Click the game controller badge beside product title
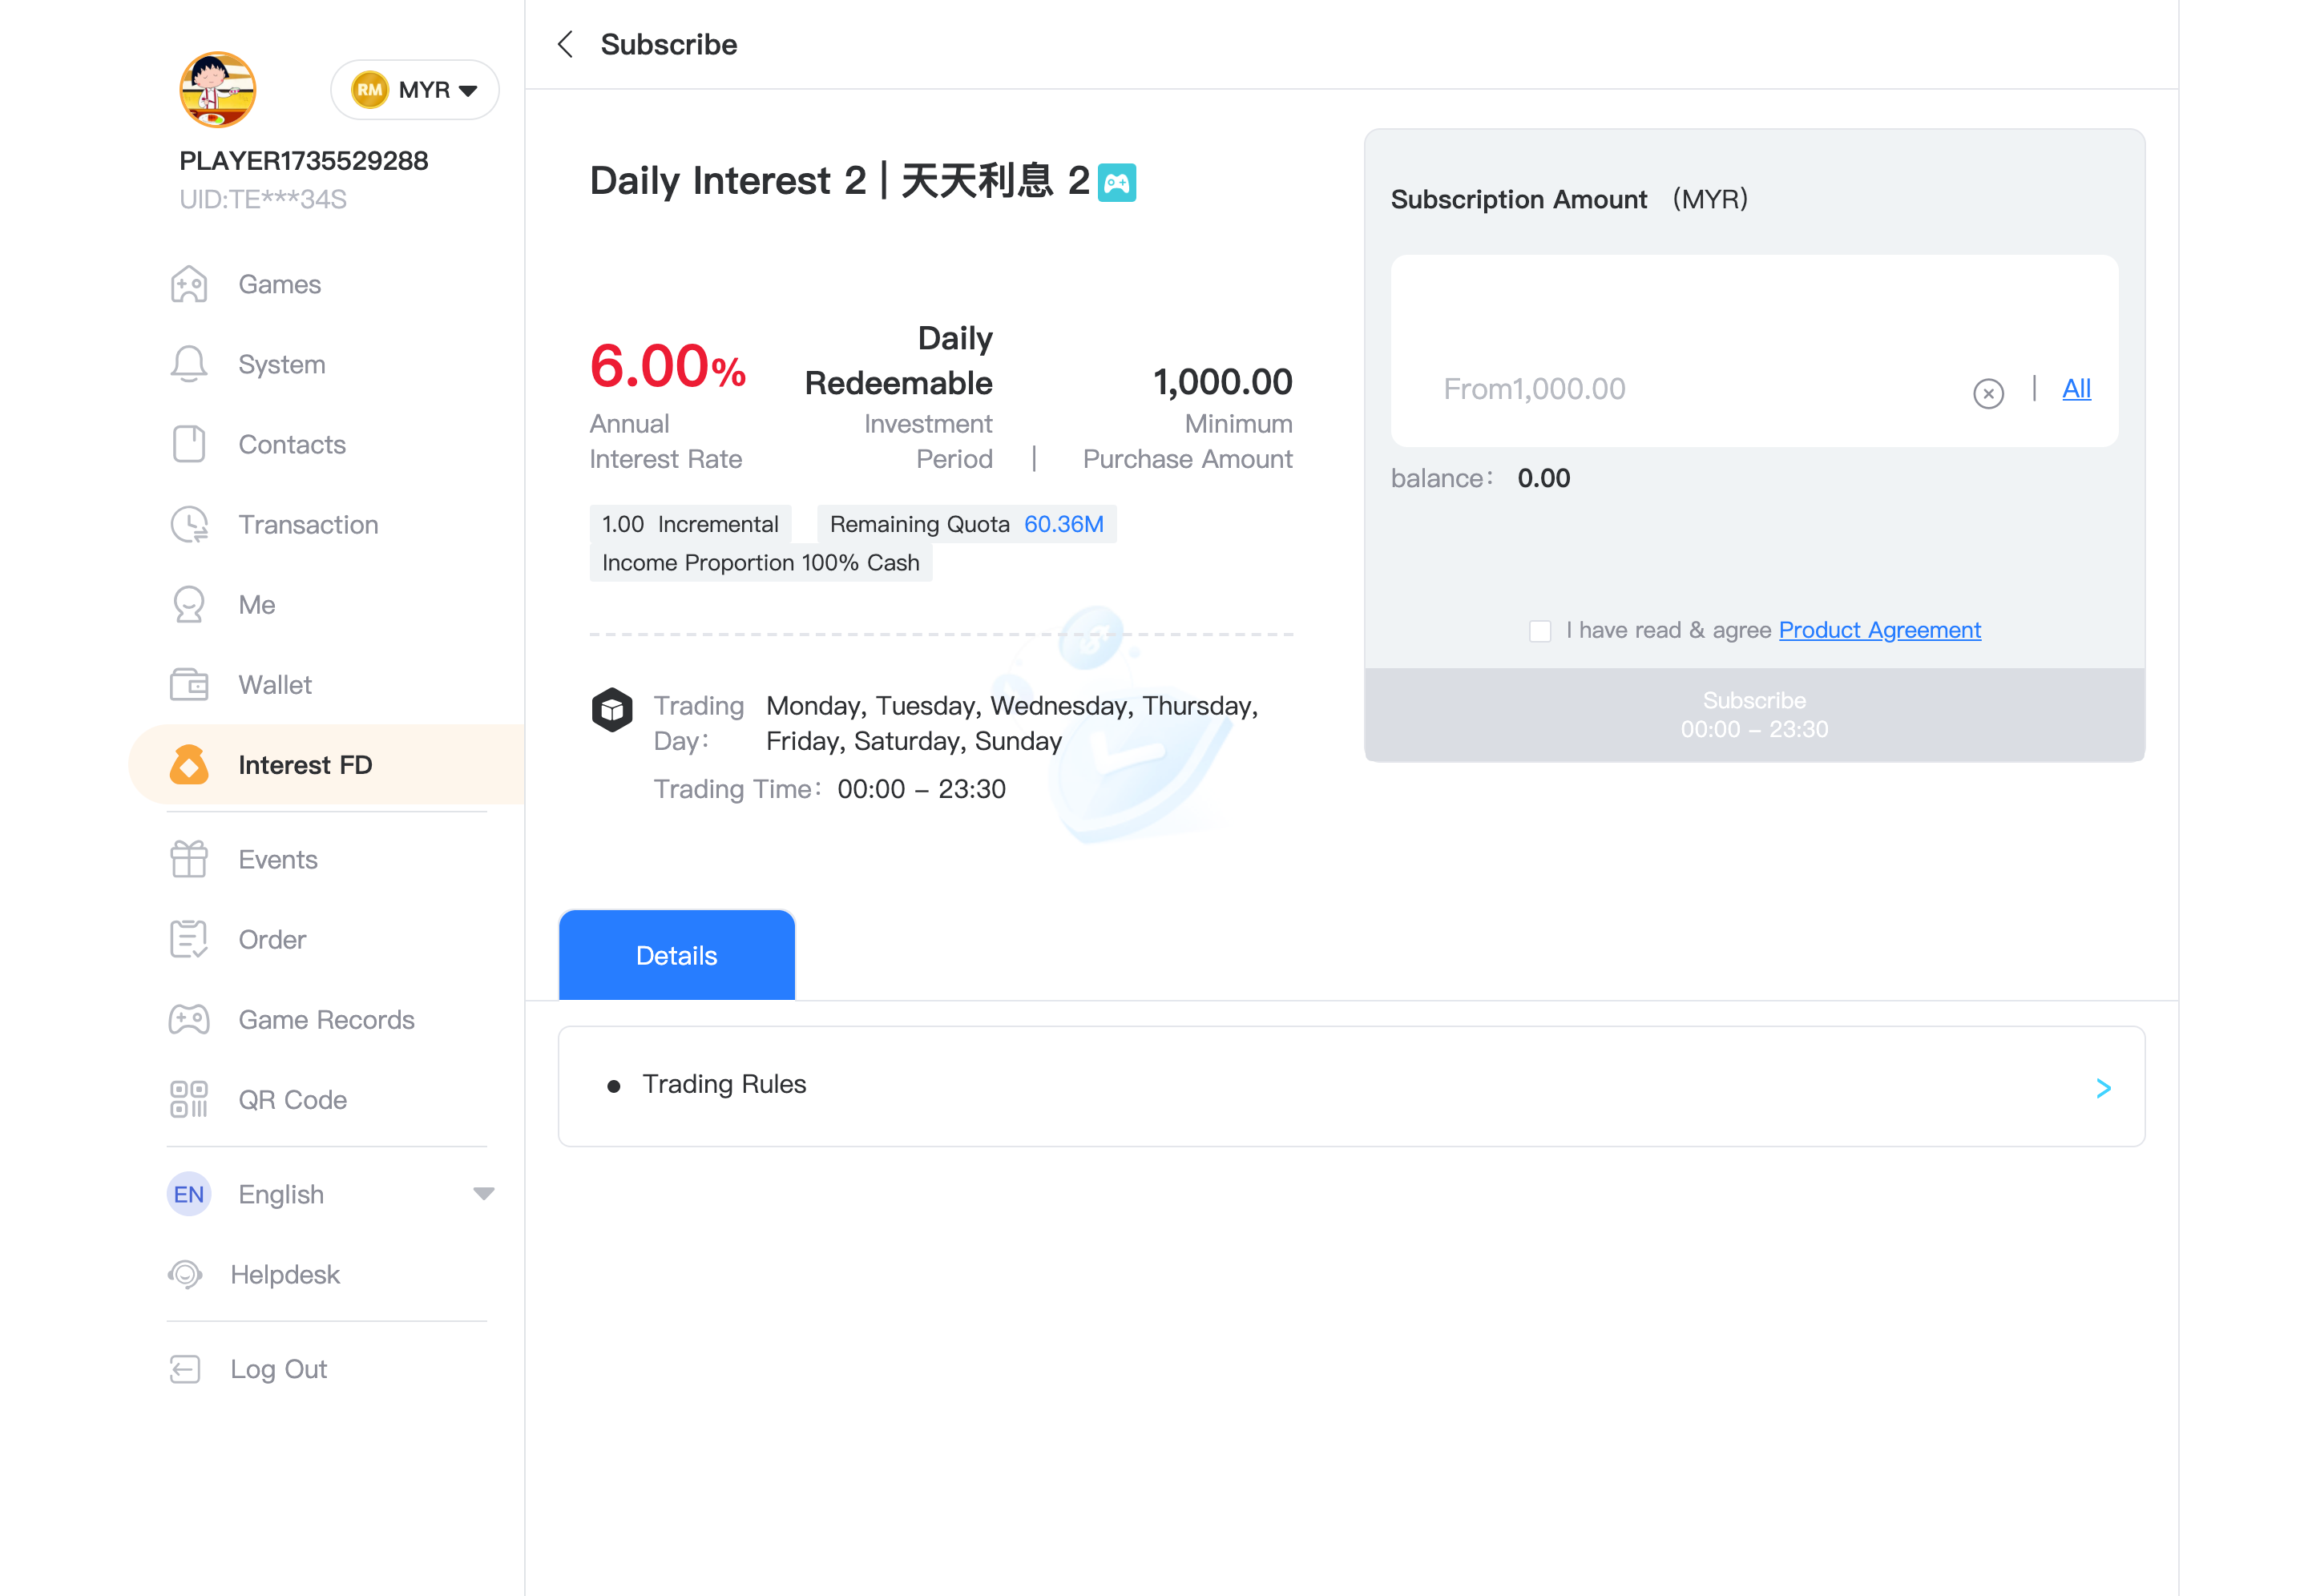Screen dimensions: 2308x1596 (1117, 182)
